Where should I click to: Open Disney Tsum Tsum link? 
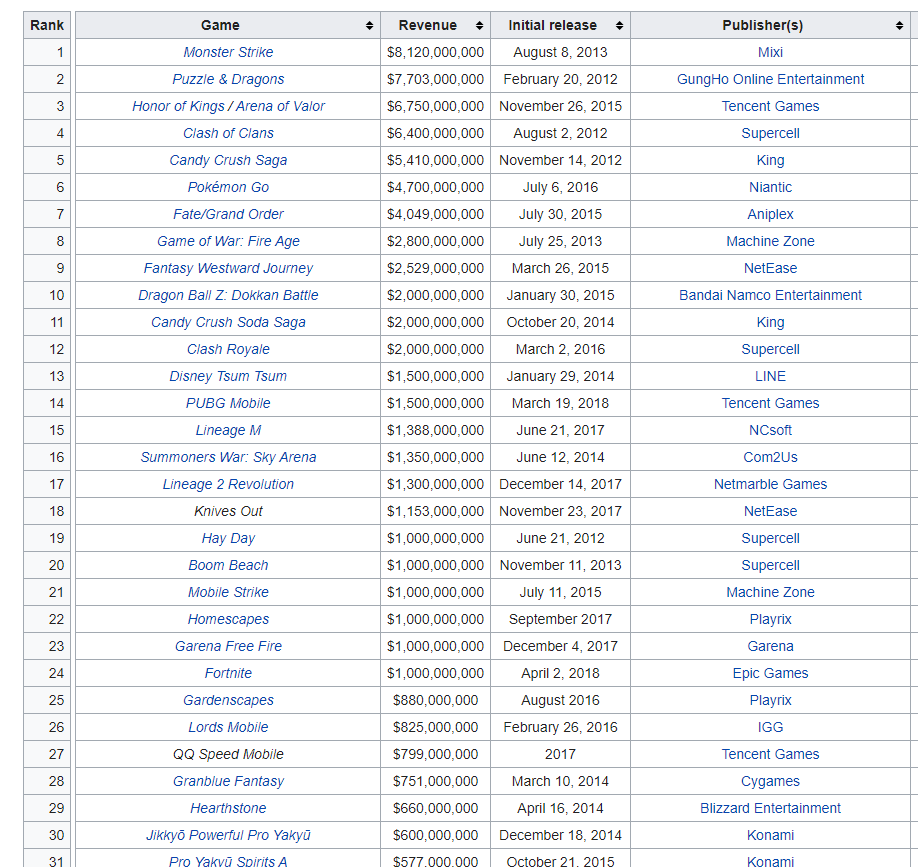click(228, 375)
